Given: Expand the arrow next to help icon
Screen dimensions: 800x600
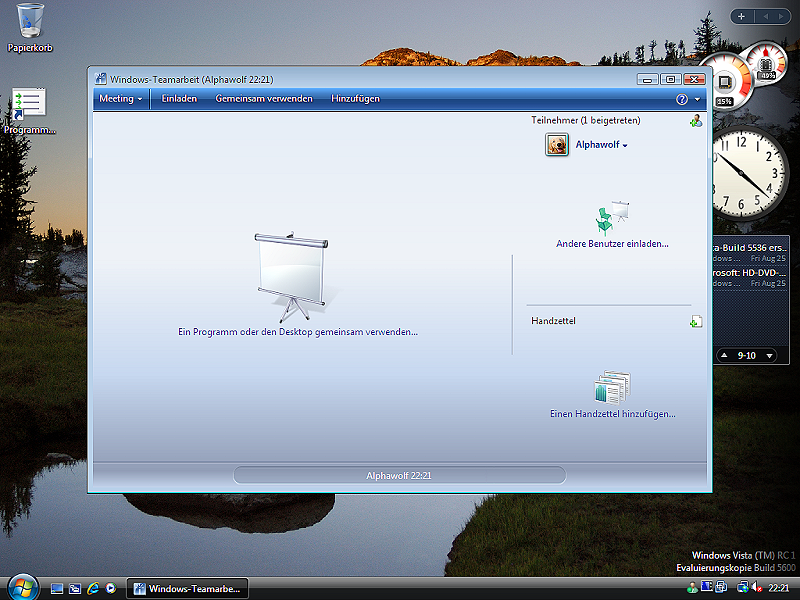Looking at the screenshot, I should click(x=697, y=100).
